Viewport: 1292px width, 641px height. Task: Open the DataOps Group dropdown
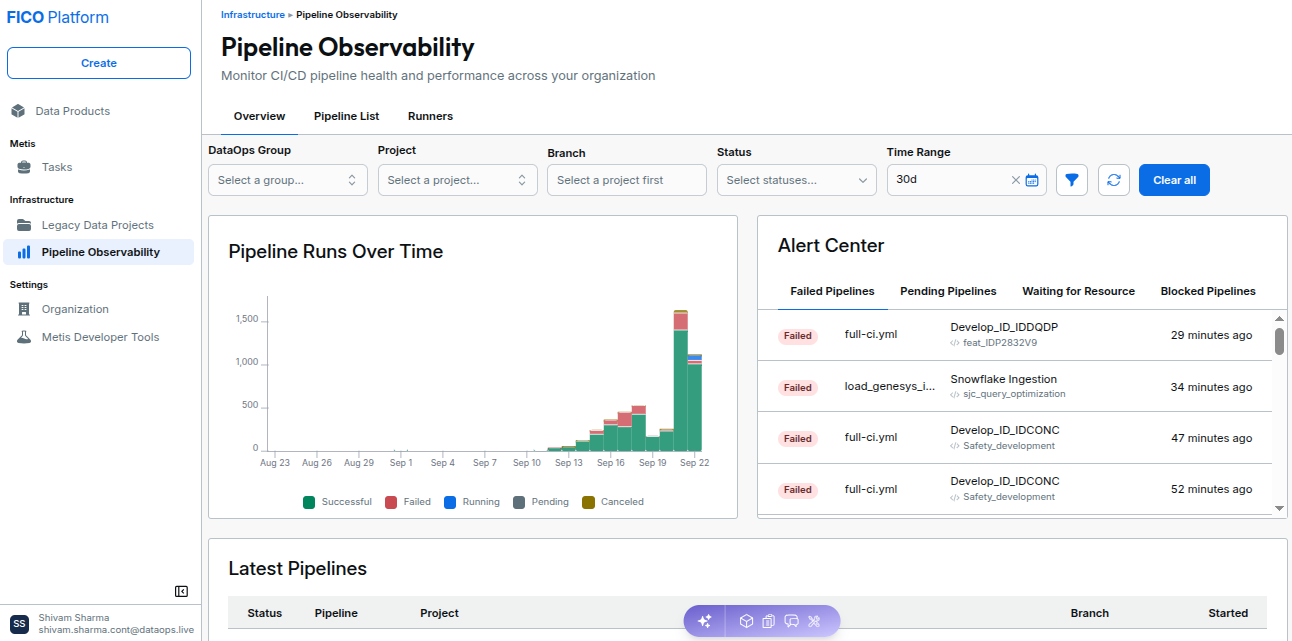coord(288,180)
